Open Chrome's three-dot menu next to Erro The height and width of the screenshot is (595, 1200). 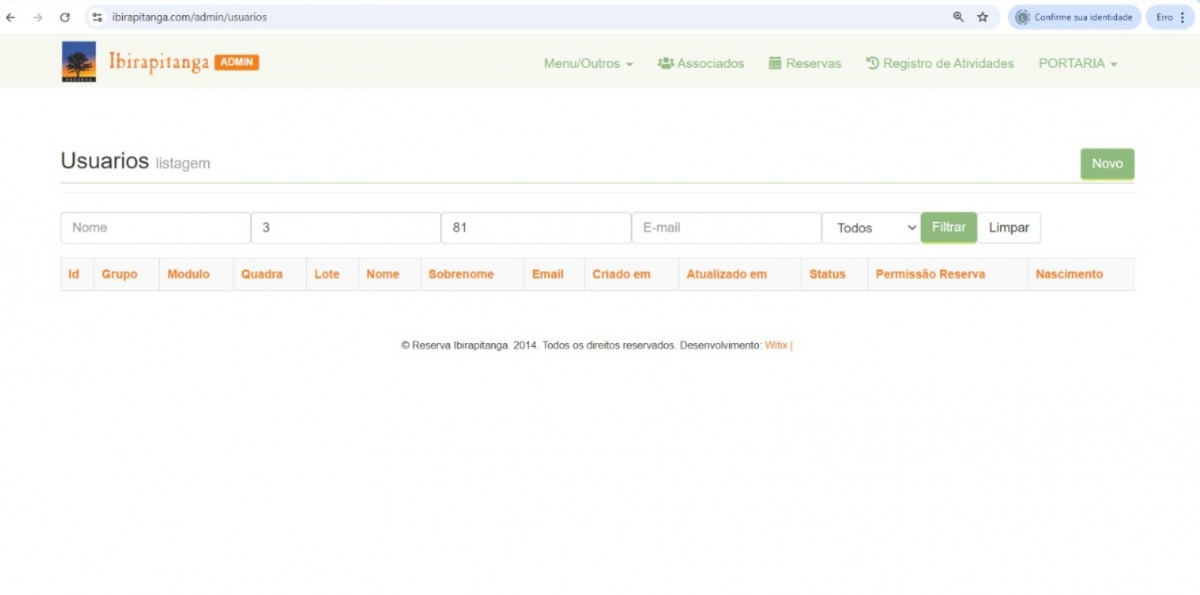point(1183,17)
